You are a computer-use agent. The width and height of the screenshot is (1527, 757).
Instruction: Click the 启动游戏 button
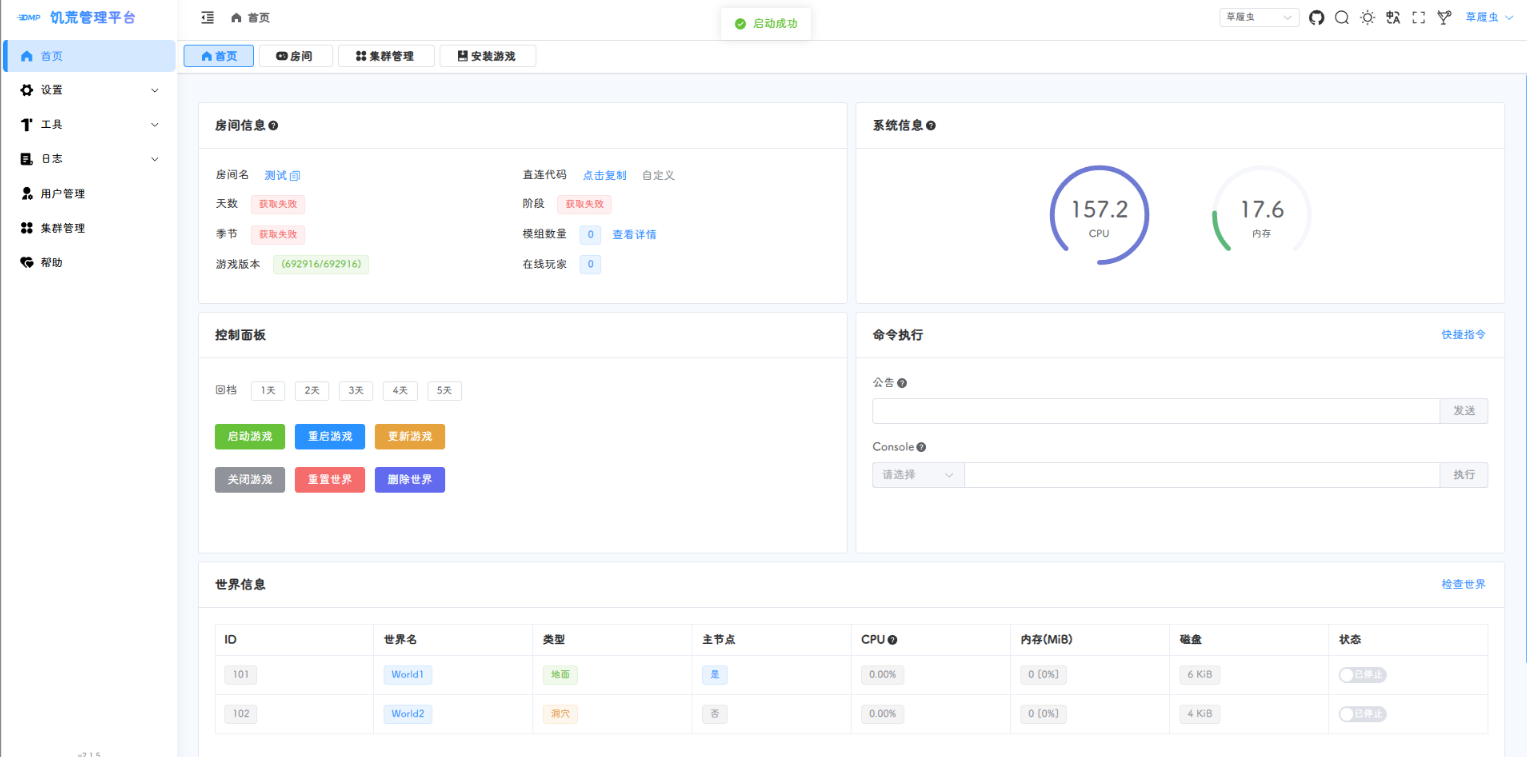pyautogui.click(x=250, y=437)
